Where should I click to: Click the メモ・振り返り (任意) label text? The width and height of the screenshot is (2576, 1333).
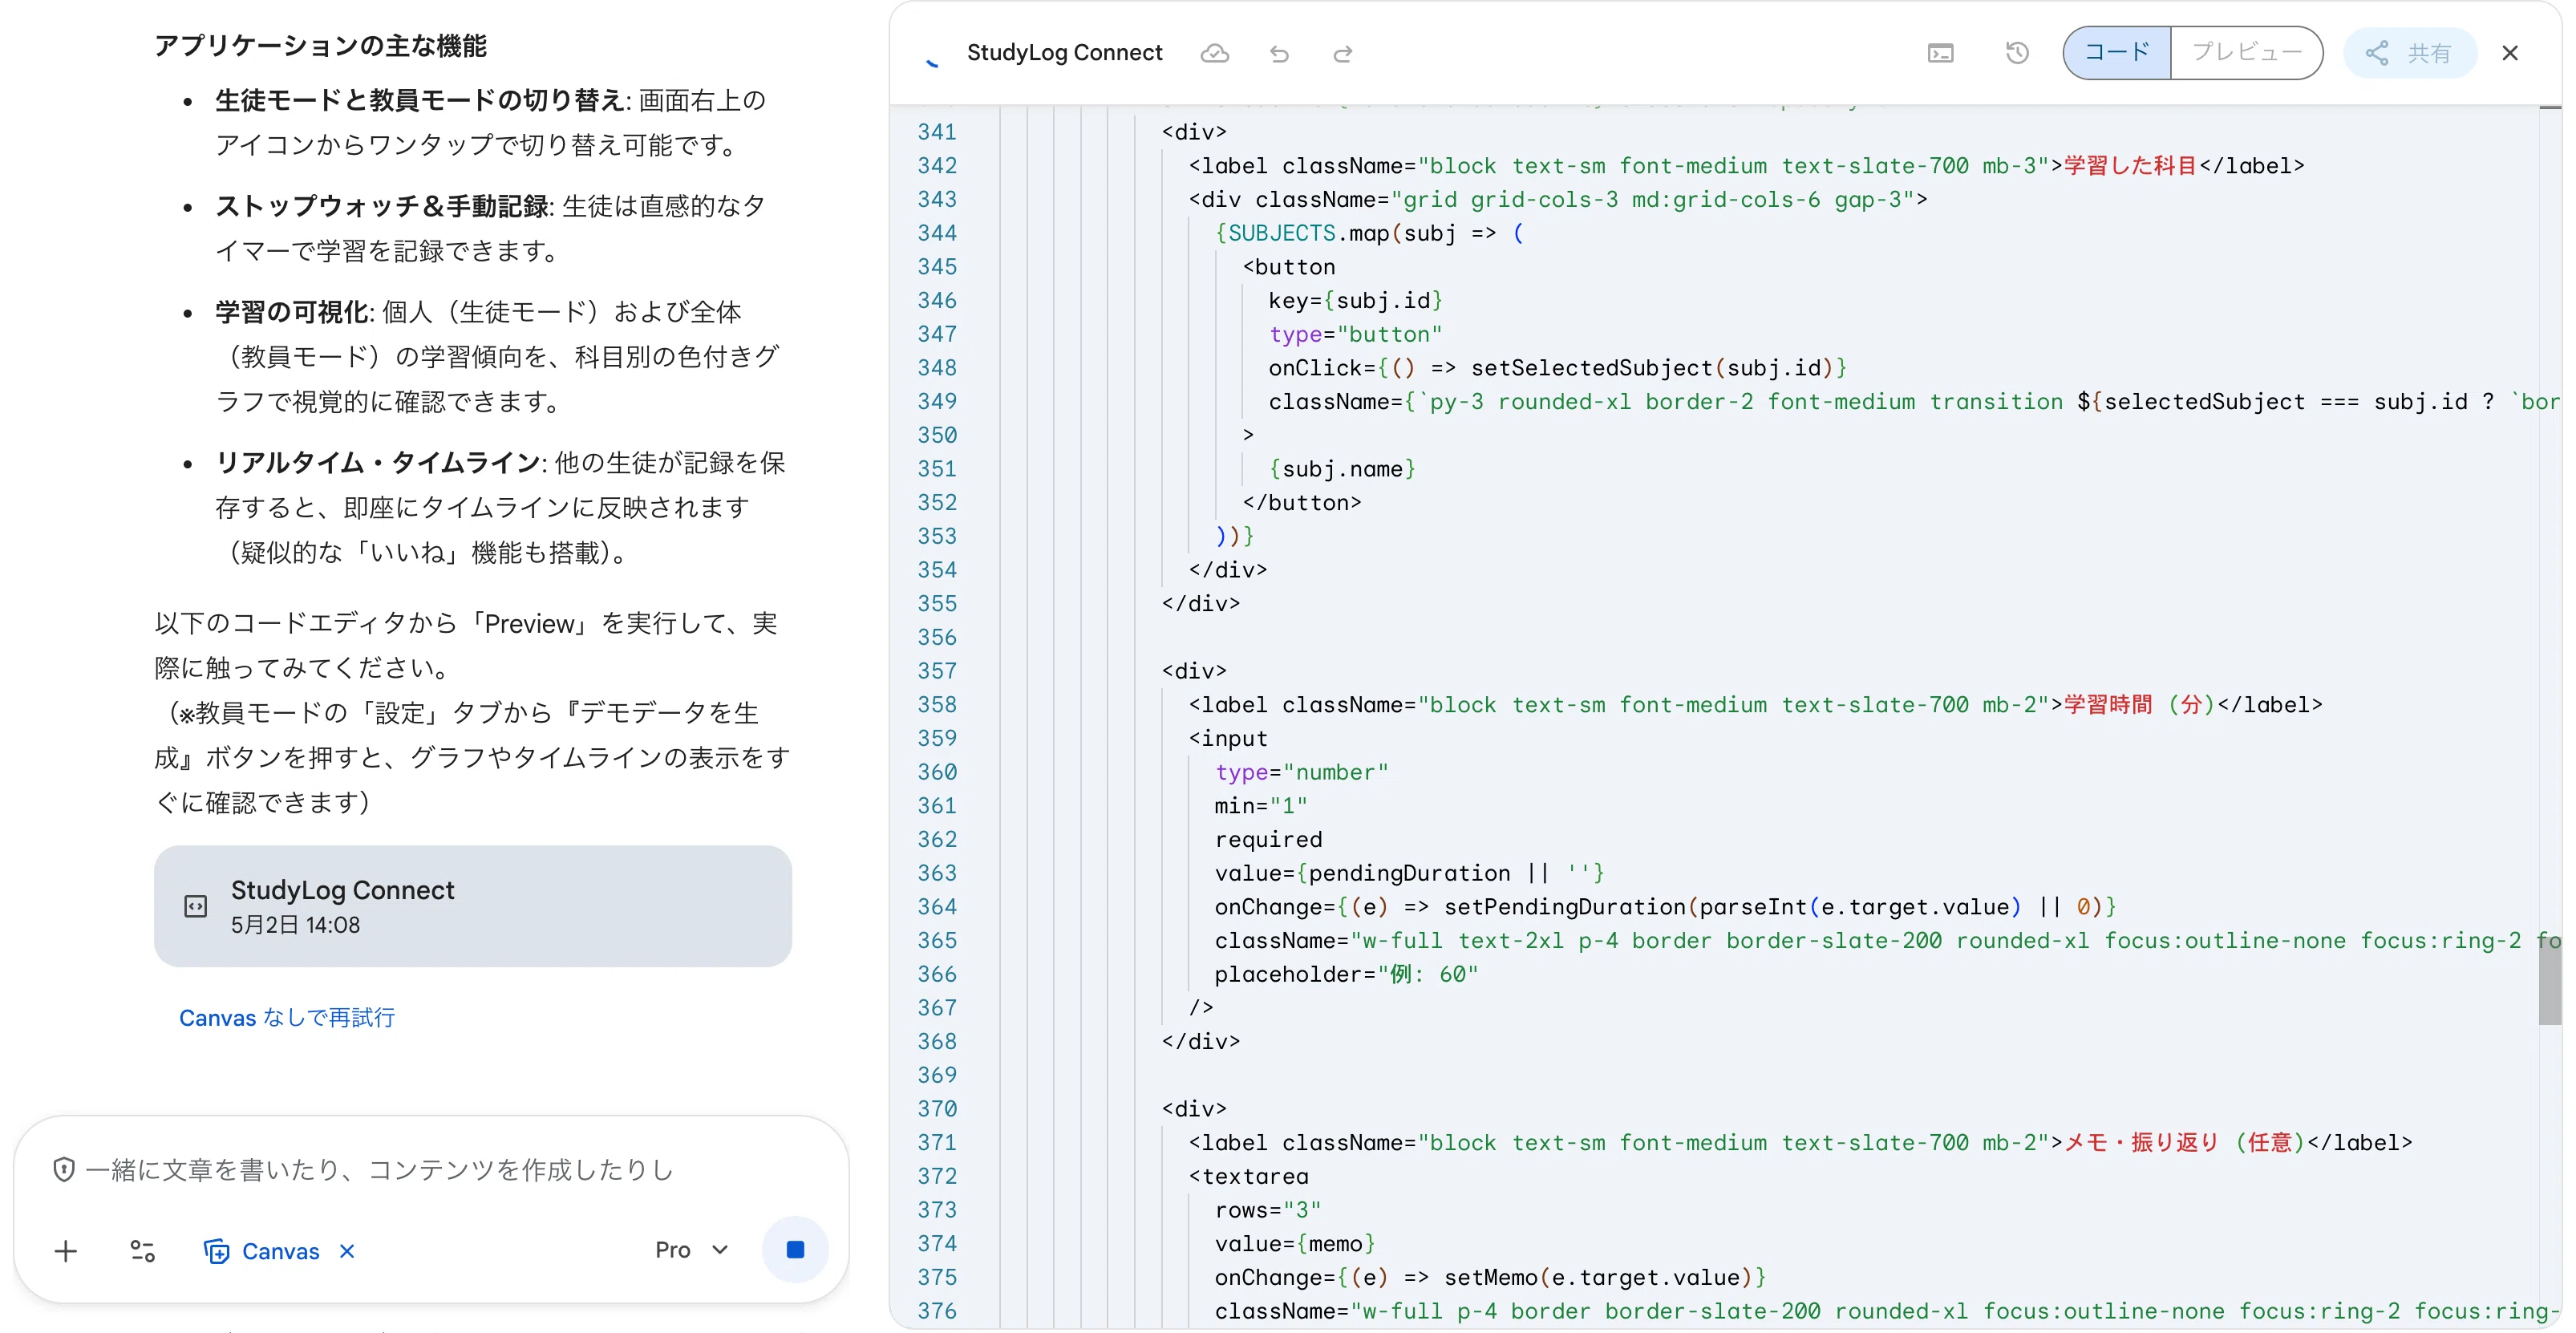pyautogui.click(x=2185, y=1143)
